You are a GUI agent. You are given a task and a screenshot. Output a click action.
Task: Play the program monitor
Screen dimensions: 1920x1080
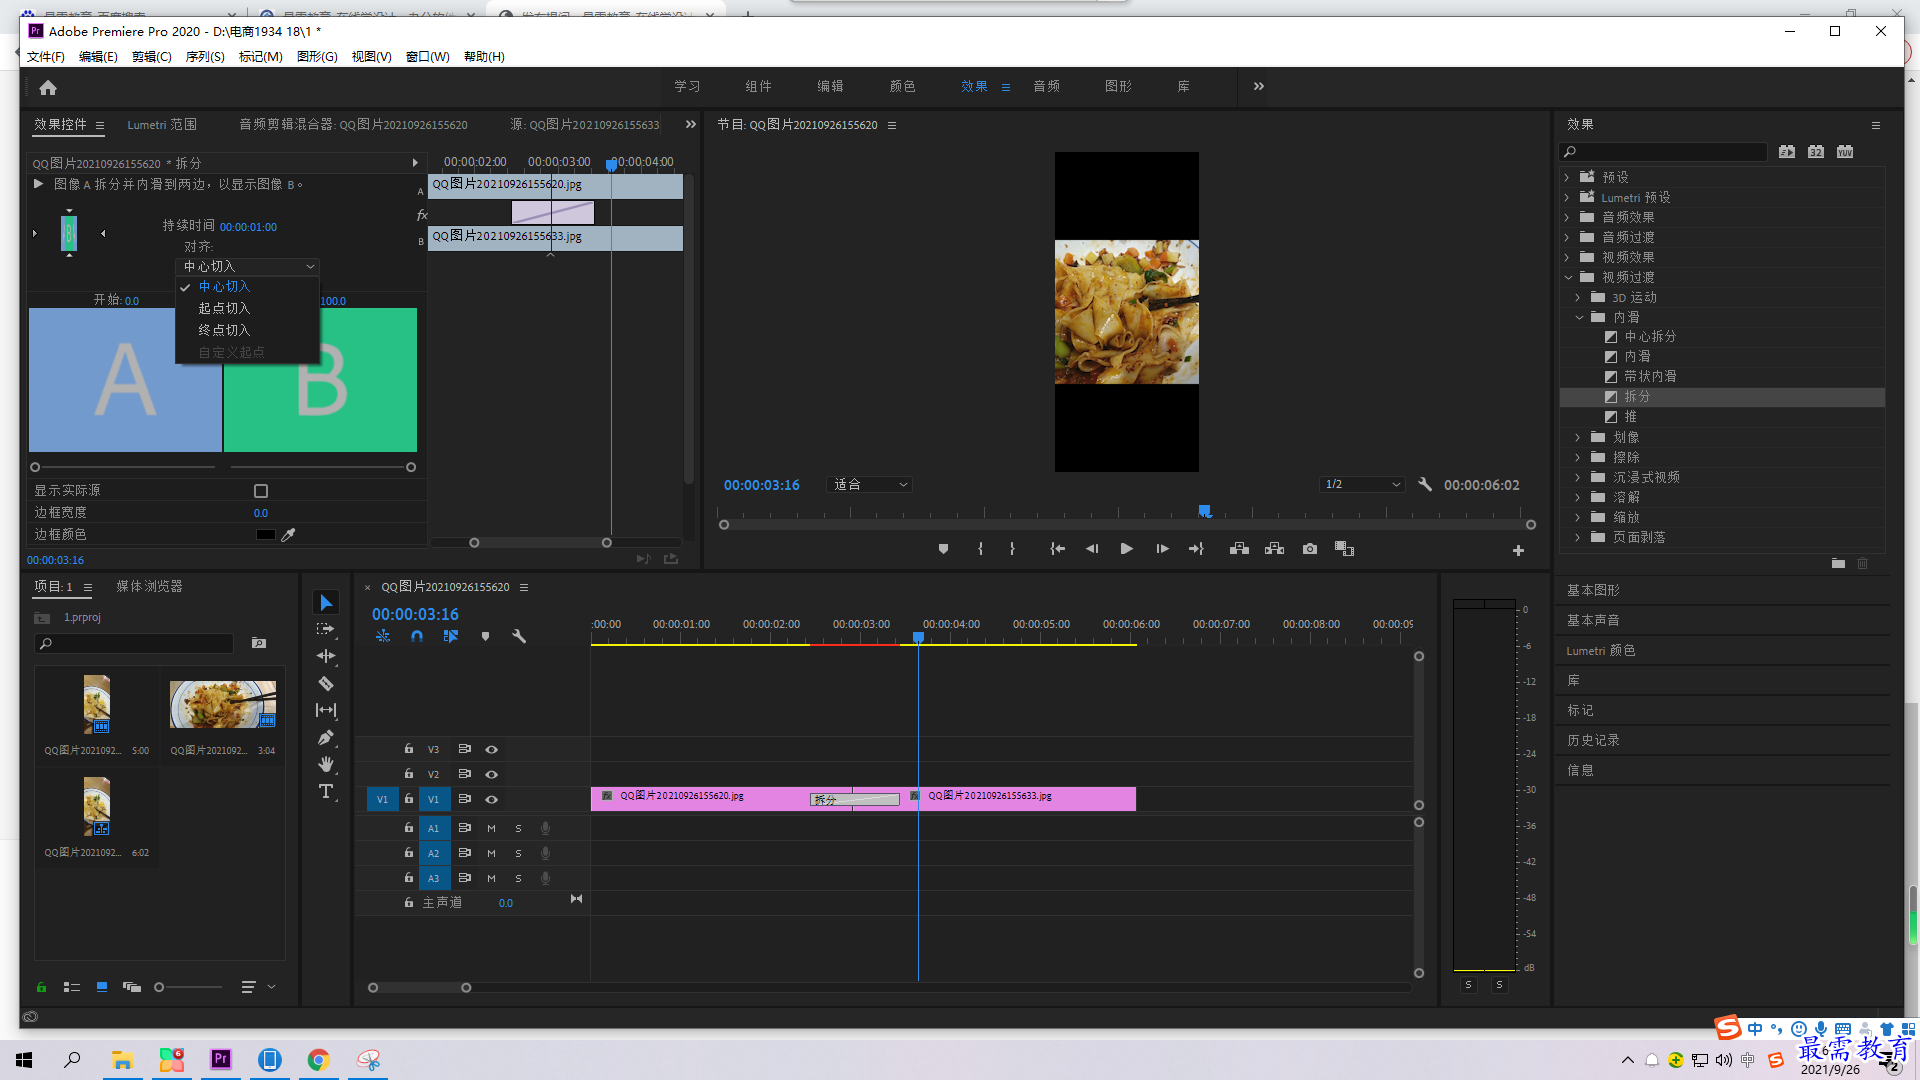[1127, 549]
